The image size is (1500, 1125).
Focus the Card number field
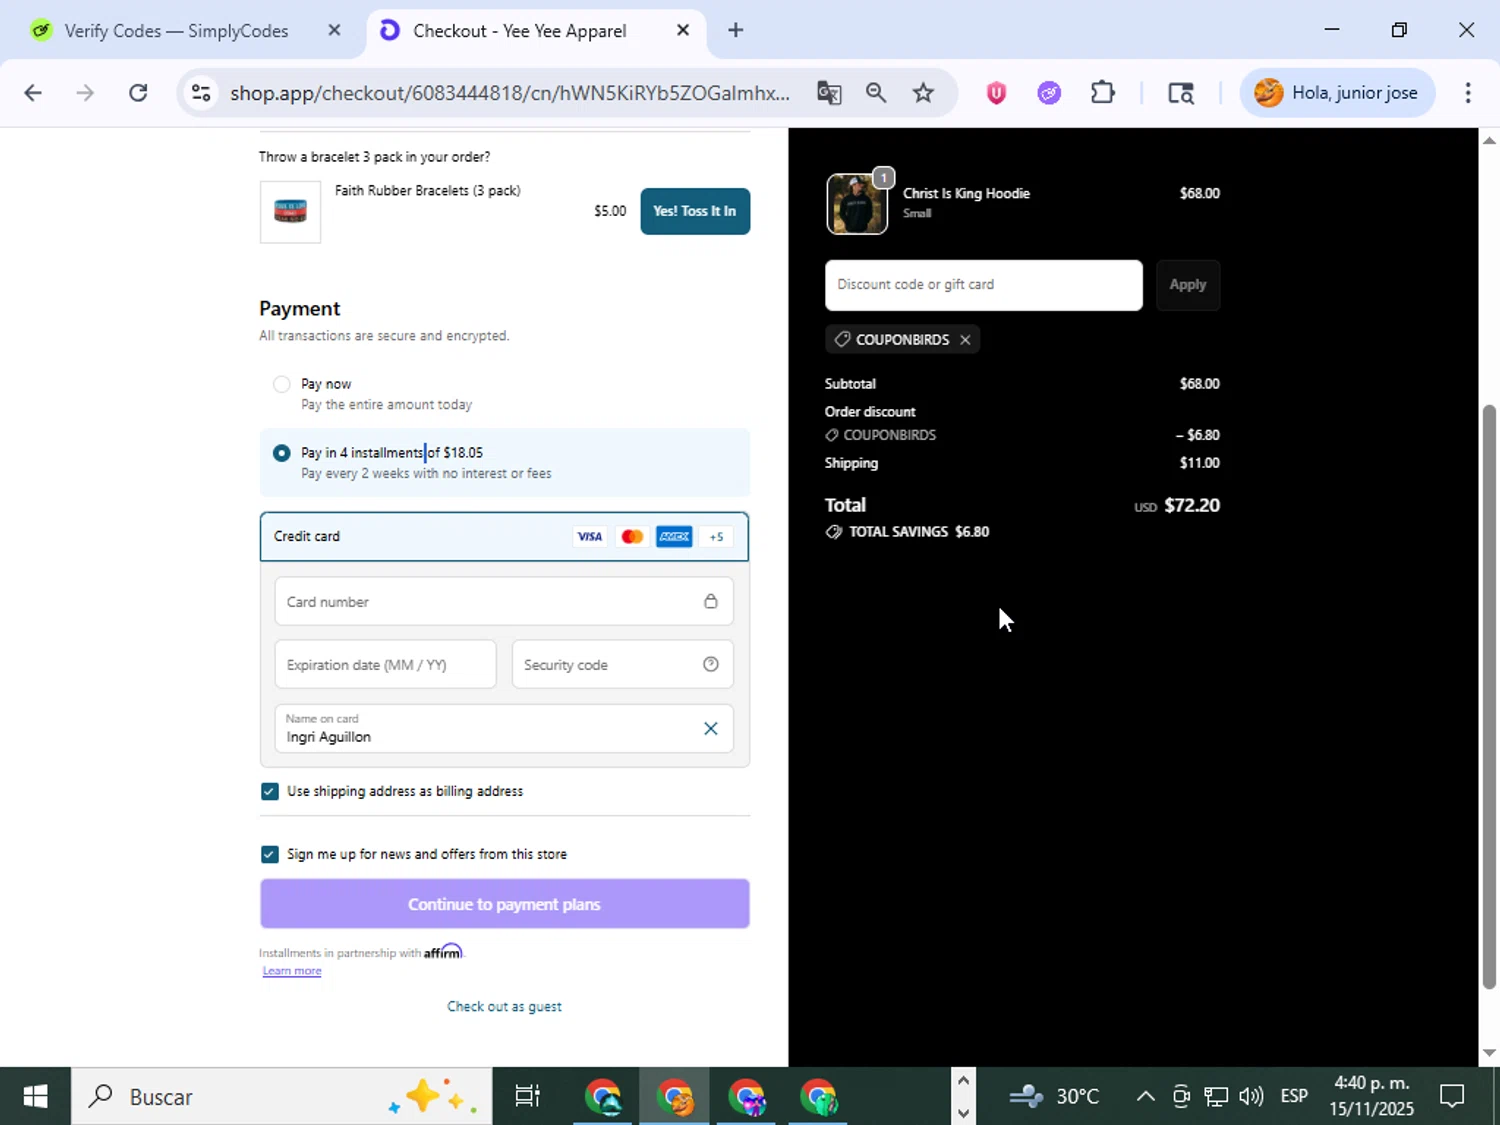point(504,601)
